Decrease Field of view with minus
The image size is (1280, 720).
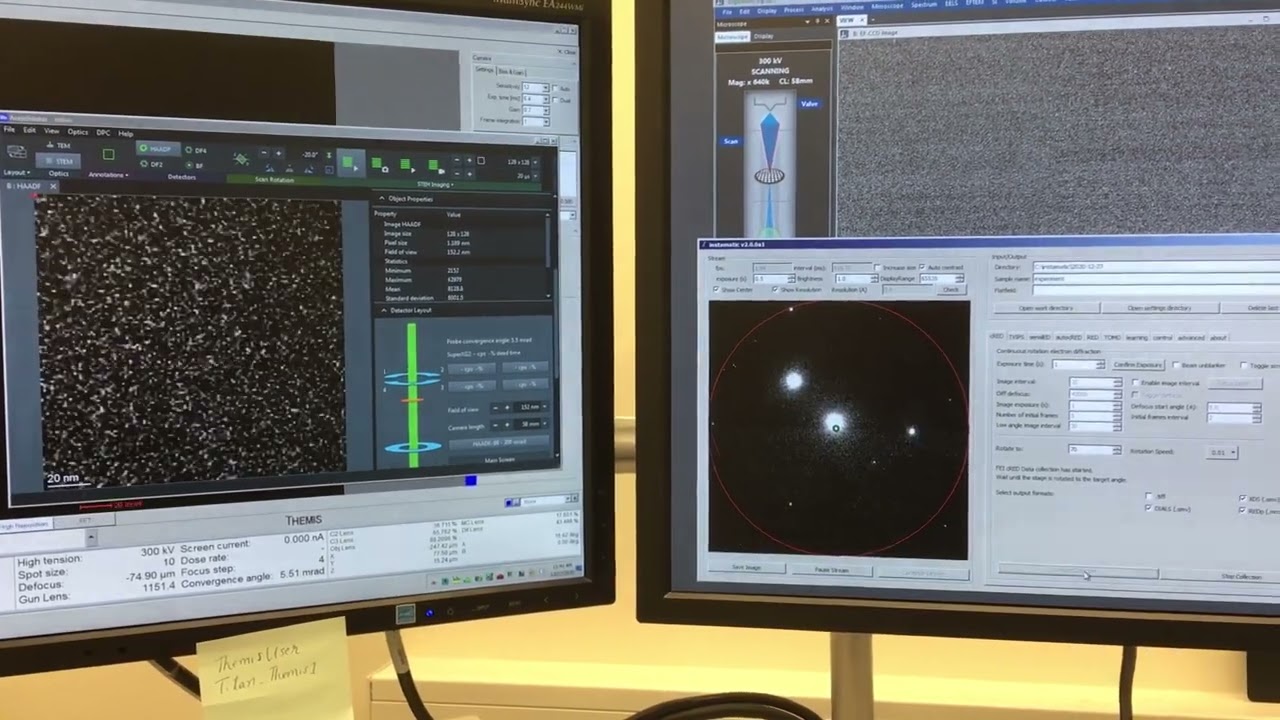(x=495, y=407)
